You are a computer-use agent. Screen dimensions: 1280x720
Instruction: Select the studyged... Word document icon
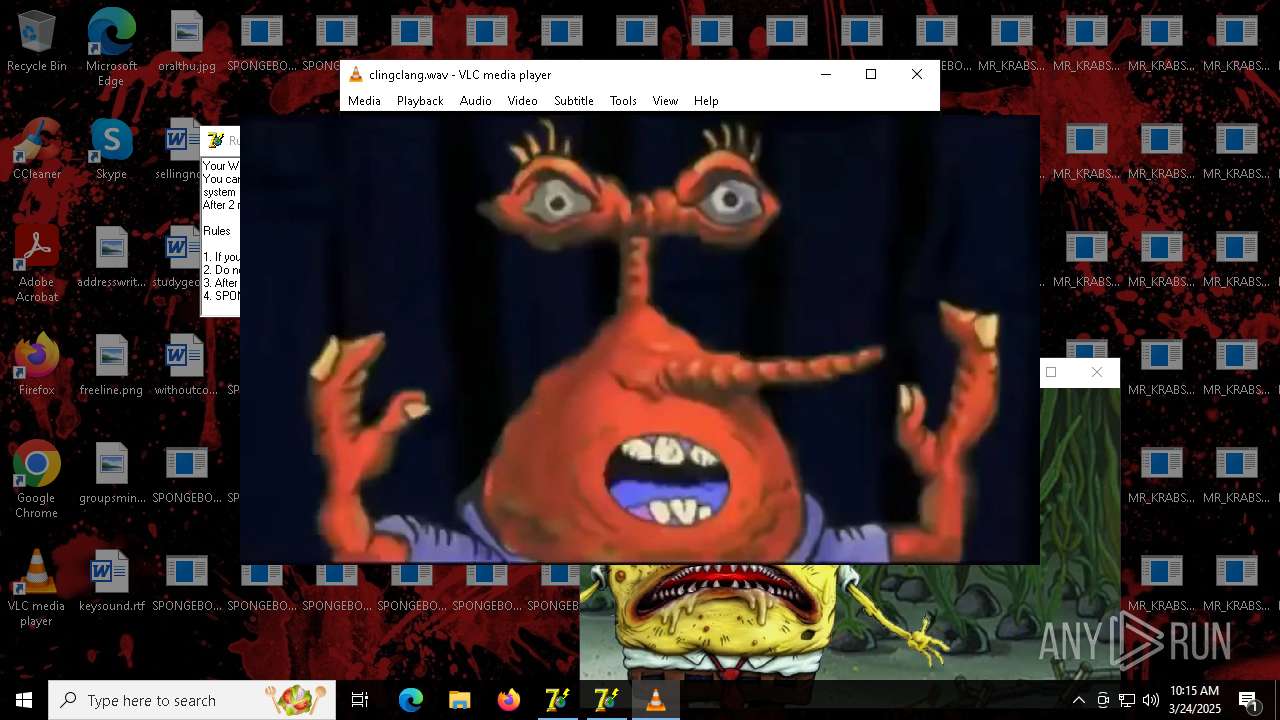click(183, 258)
